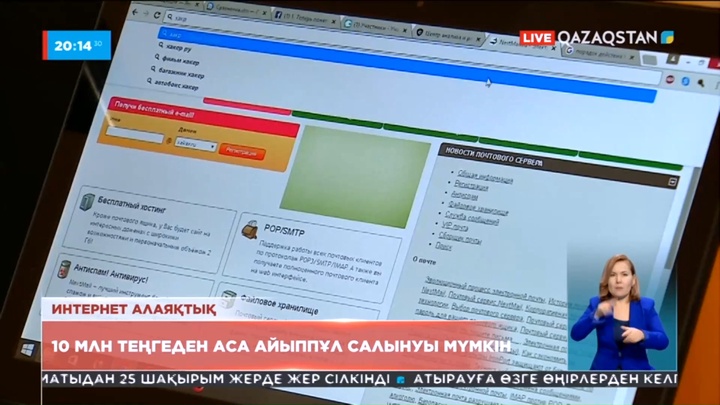Go forward with the browser forward arrow

point(146,14)
